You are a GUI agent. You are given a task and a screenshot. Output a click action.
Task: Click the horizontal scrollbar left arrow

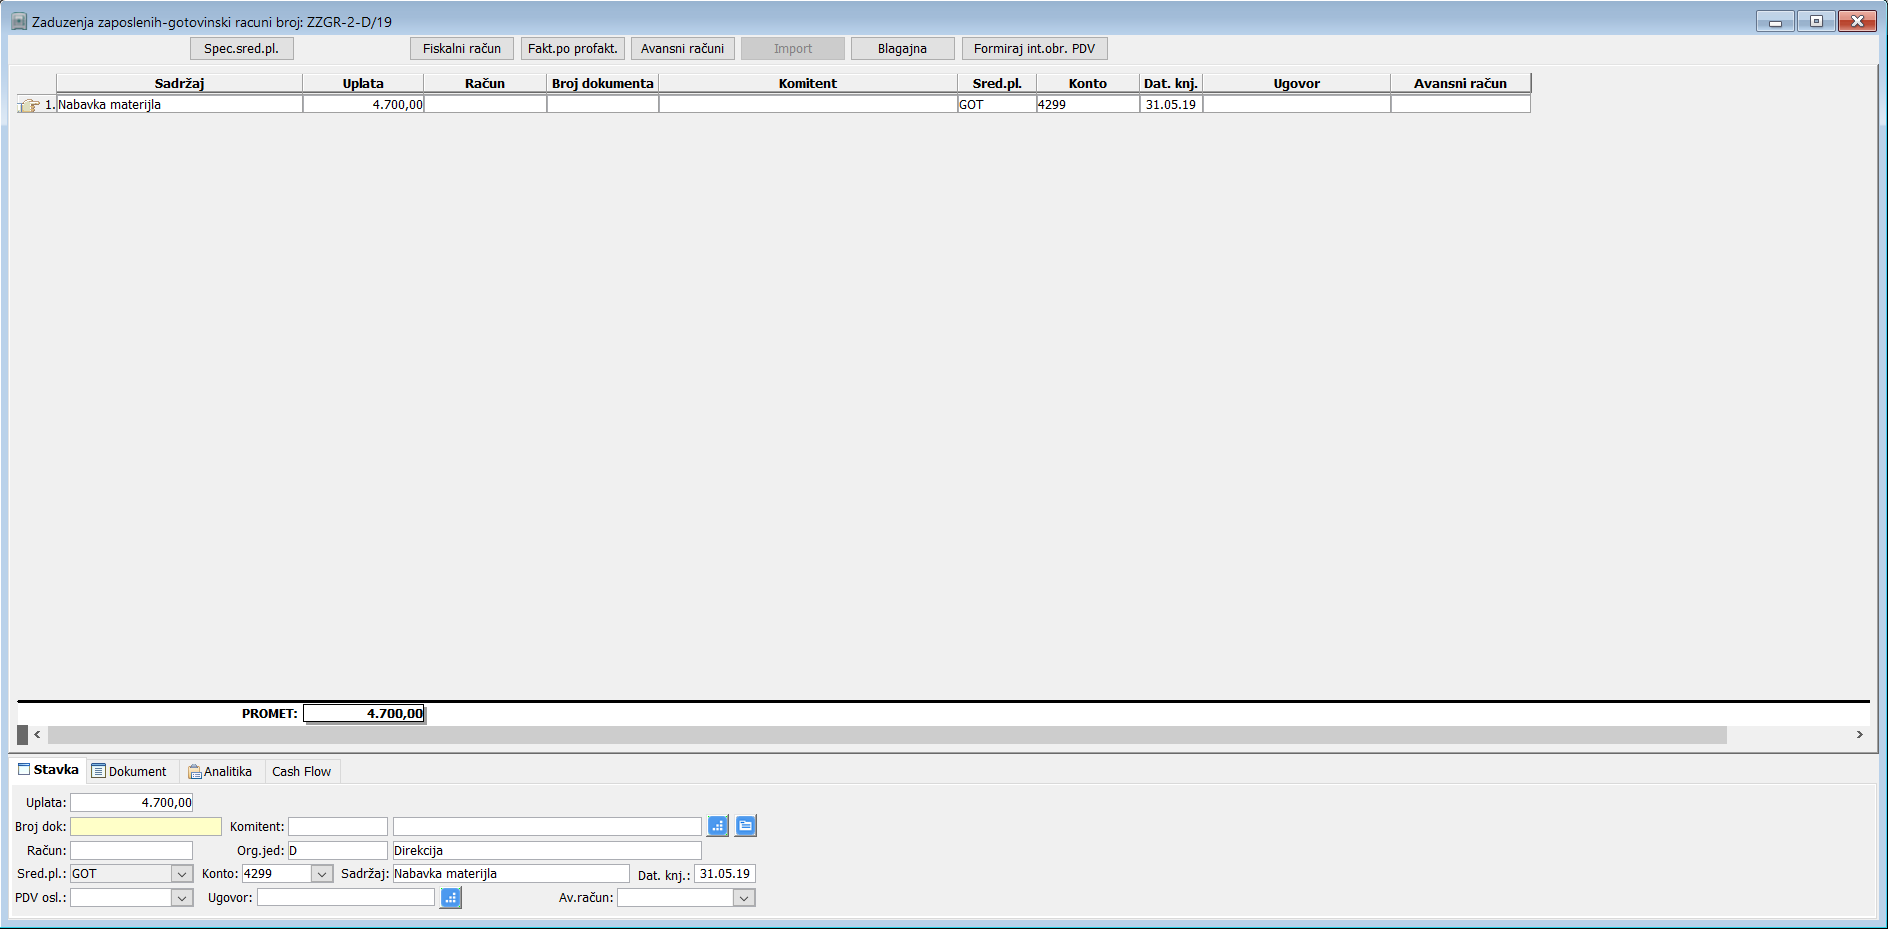[37, 735]
